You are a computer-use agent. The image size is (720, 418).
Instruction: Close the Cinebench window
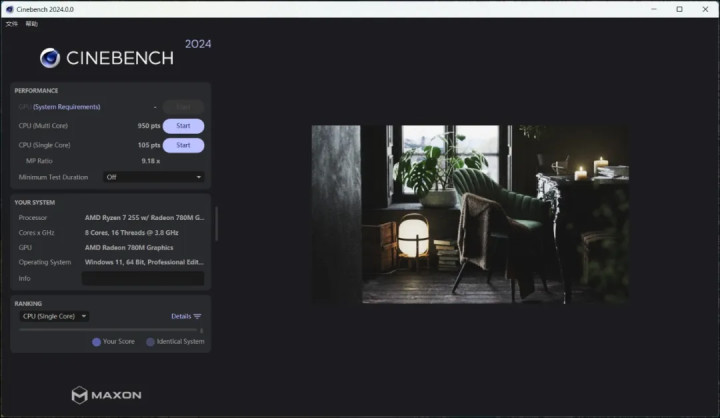[705, 9]
